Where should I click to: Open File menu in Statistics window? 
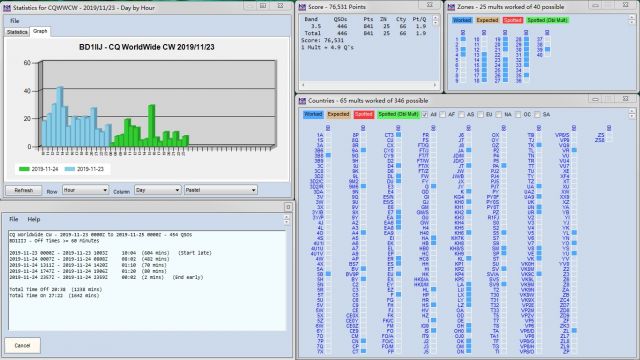point(15,21)
